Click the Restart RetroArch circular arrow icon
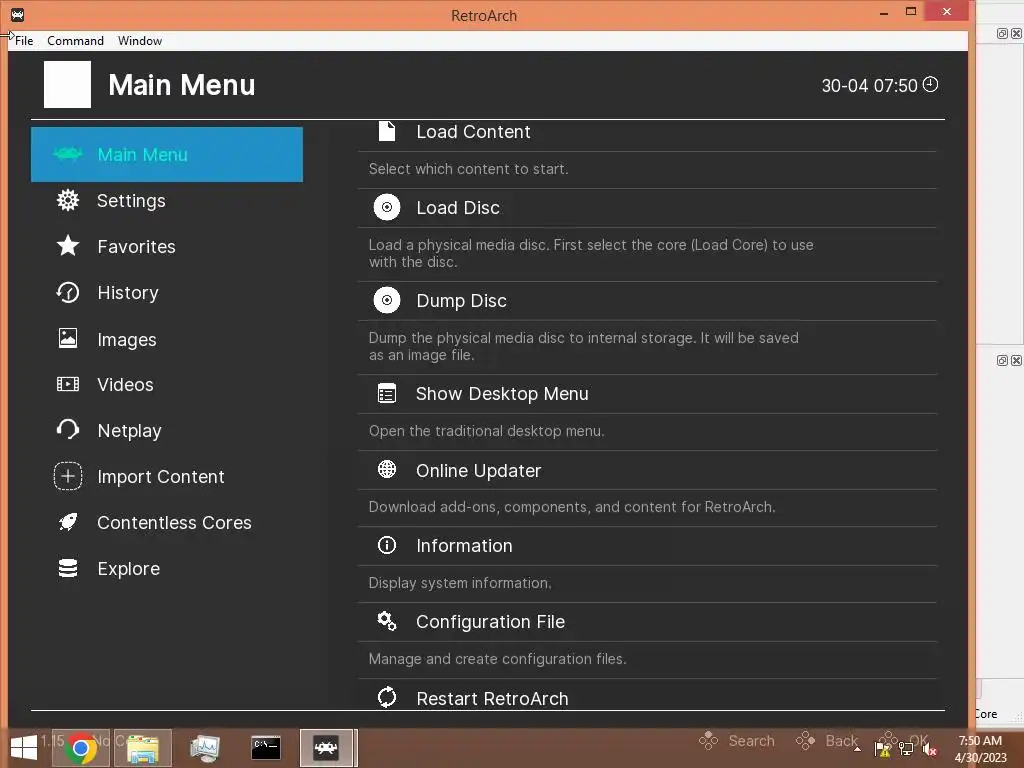 coord(387,697)
